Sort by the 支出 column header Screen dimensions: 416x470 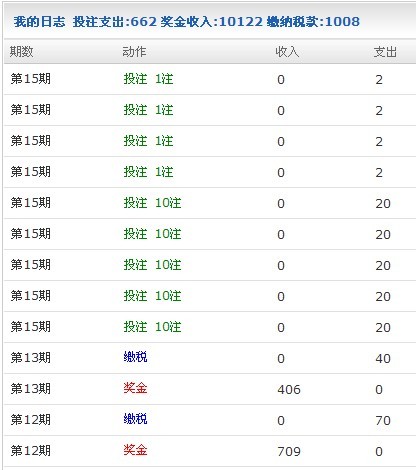click(385, 52)
